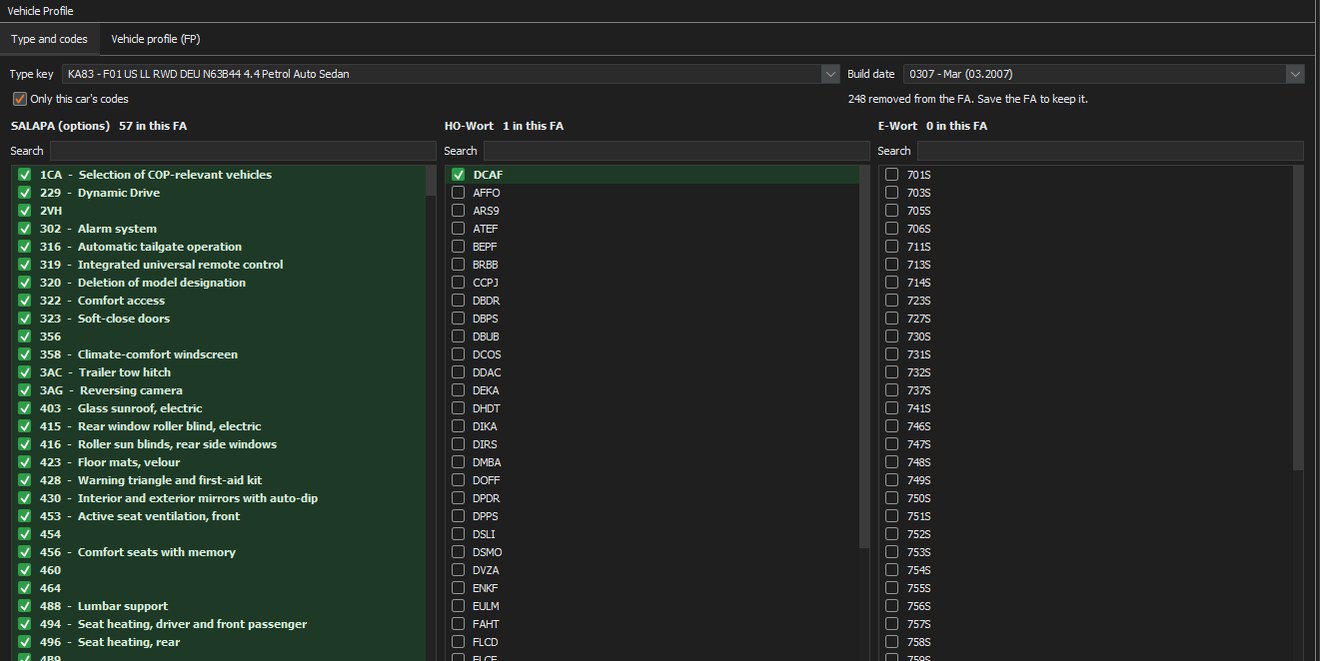Check the 758S E-Wort checkbox
Image resolution: width=1320 pixels, height=661 pixels.
892,643
